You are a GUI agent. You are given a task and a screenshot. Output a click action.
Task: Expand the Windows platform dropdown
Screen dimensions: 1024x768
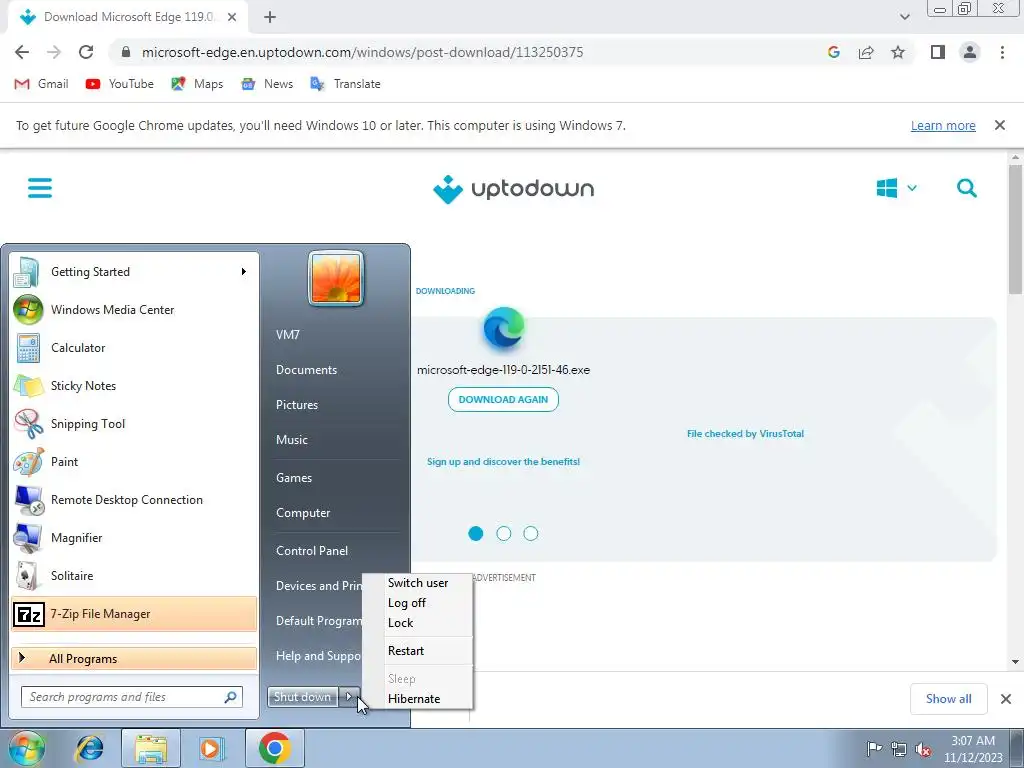point(896,188)
